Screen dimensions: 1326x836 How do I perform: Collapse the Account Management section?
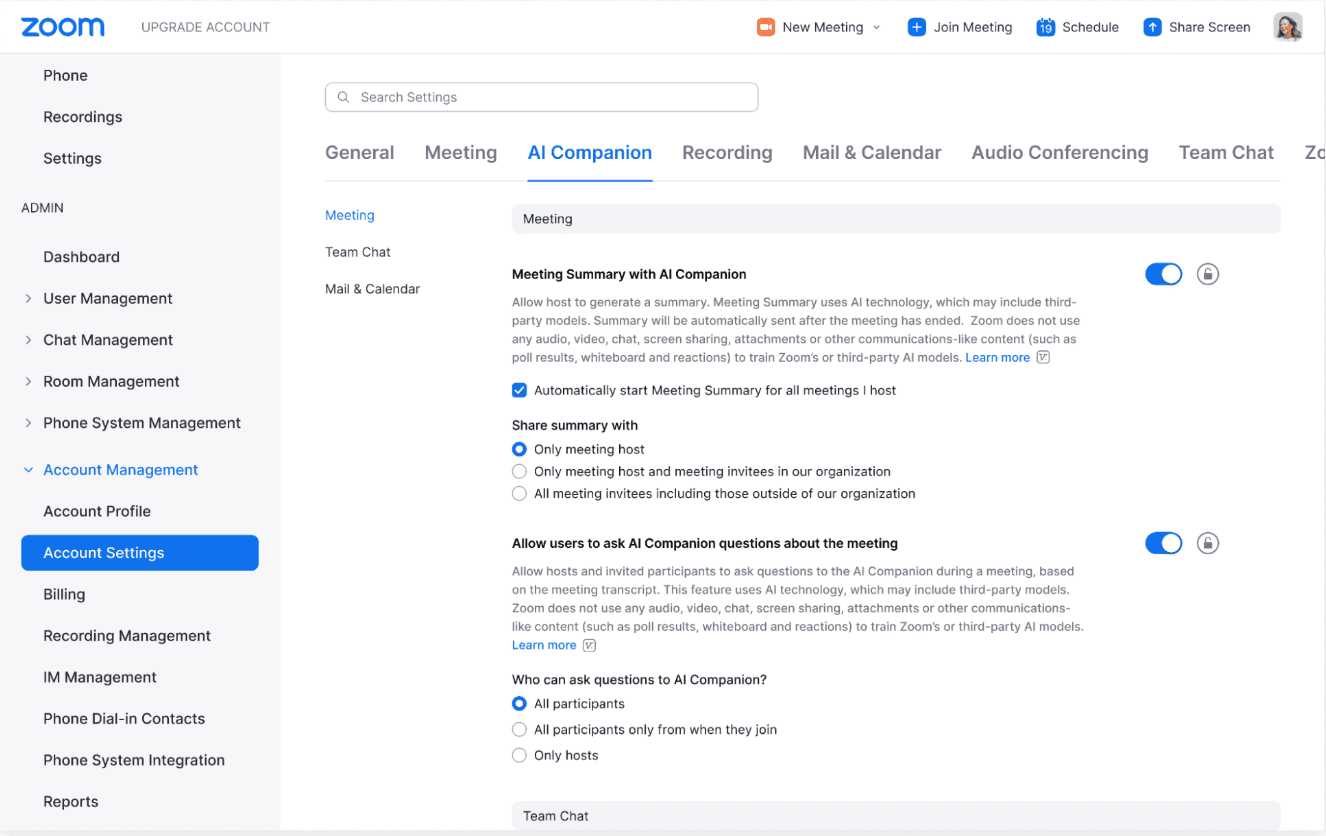(27, 469)
